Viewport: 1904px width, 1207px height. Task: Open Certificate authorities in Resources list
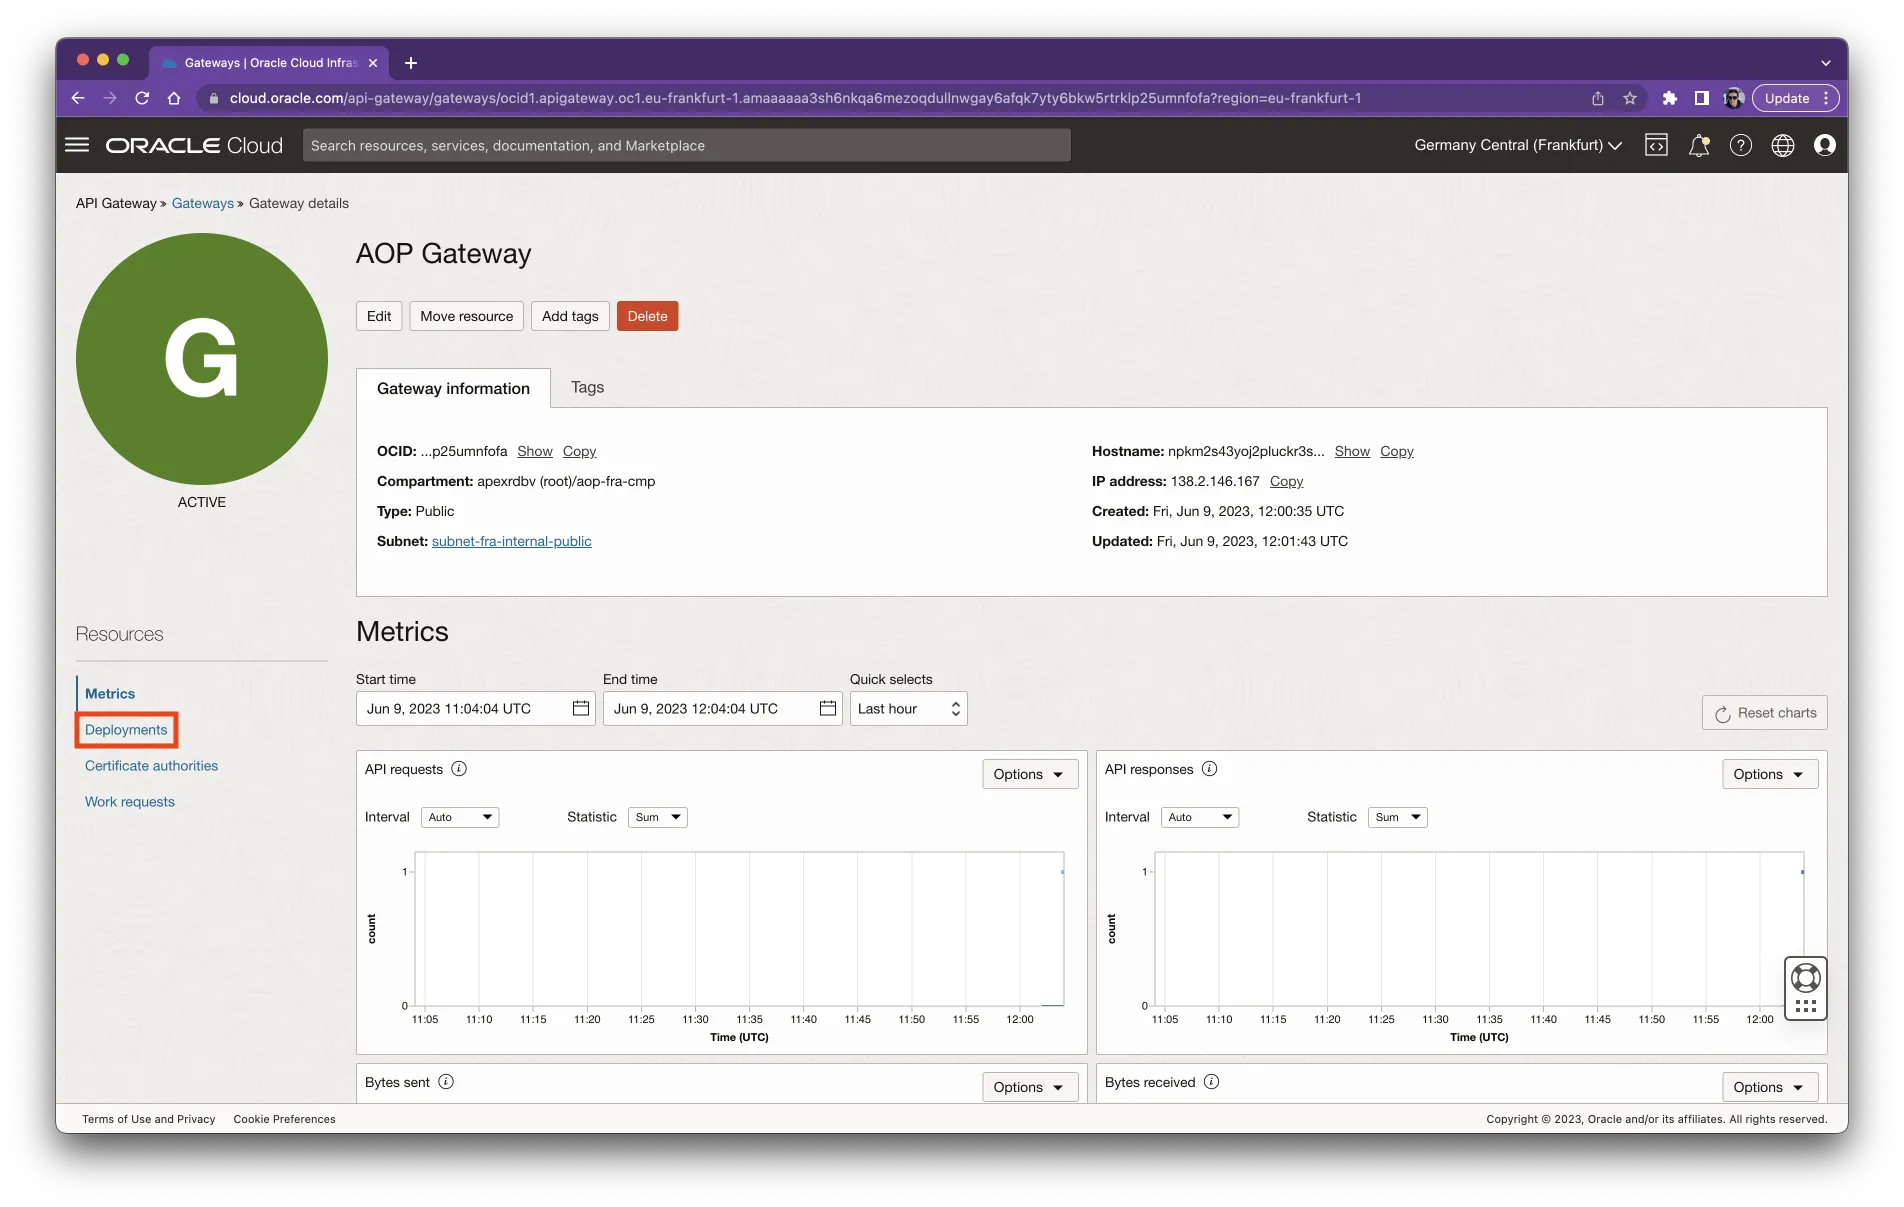coord(151,765)
